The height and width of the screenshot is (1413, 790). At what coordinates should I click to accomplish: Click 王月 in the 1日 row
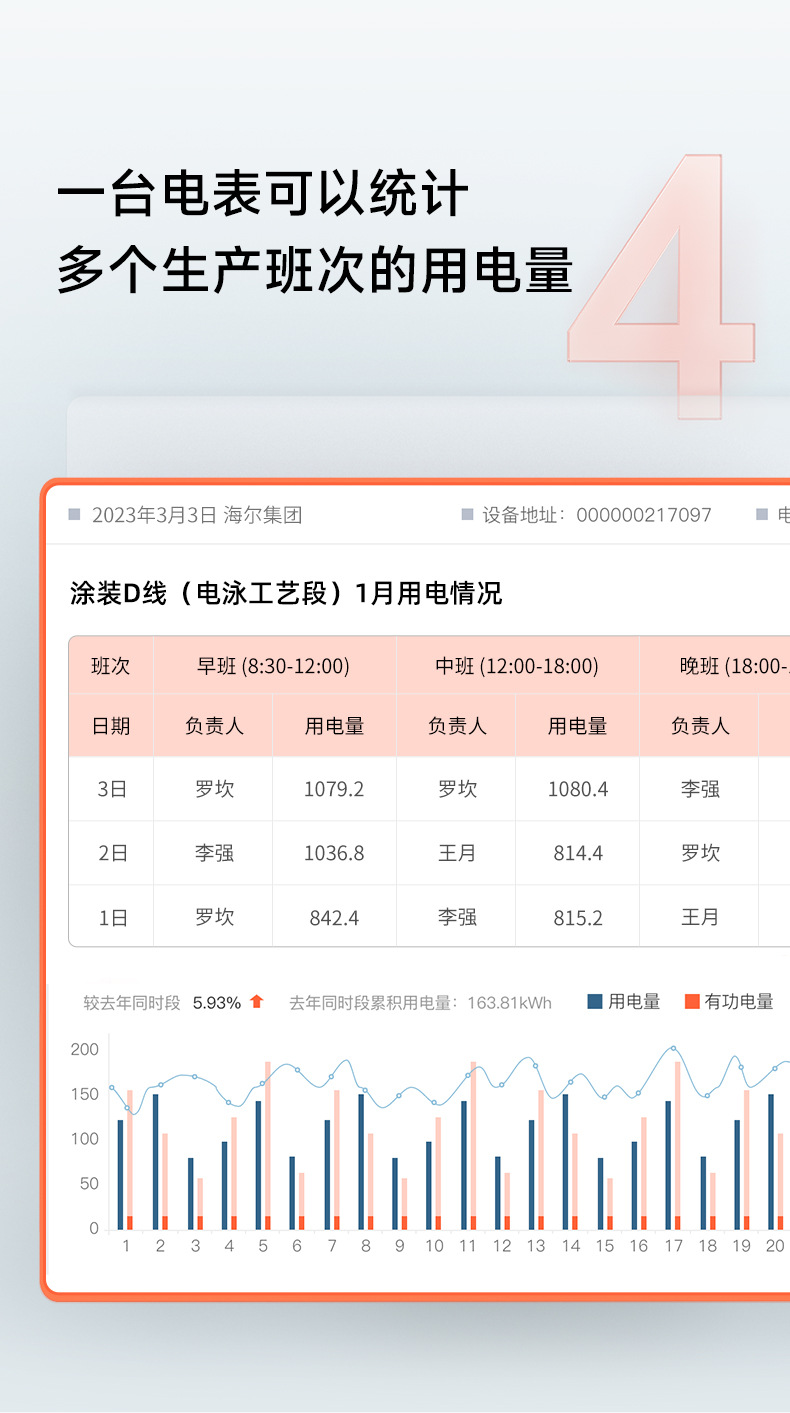click(700, 917)
